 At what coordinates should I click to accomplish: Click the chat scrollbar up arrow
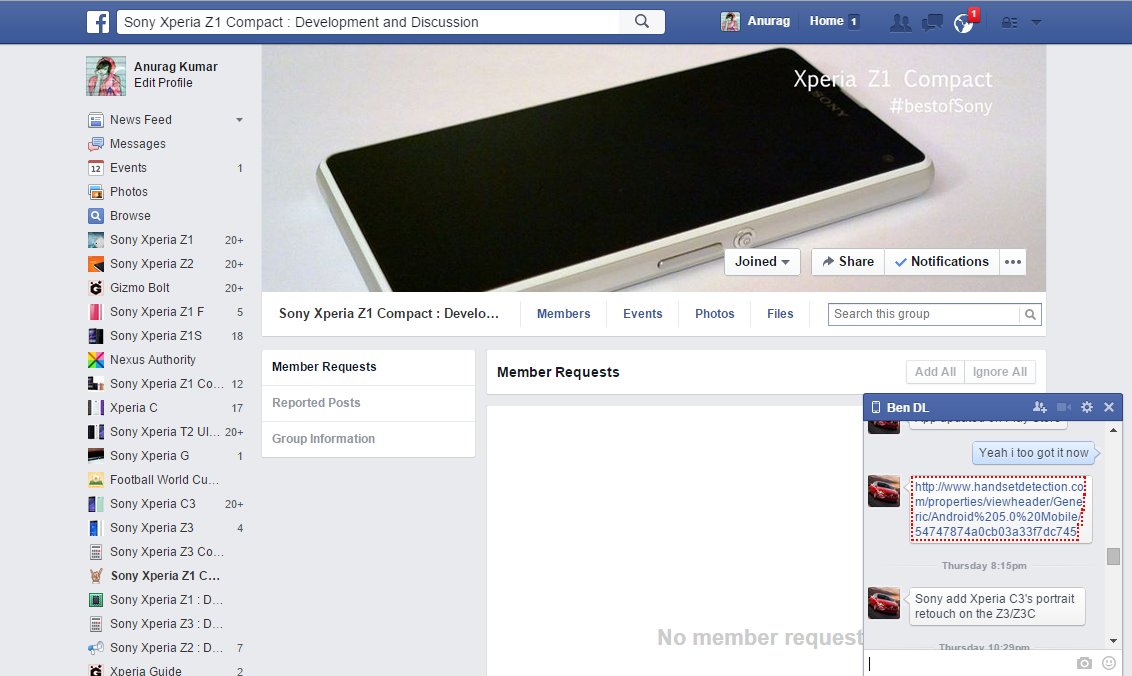pos(1113,430)
